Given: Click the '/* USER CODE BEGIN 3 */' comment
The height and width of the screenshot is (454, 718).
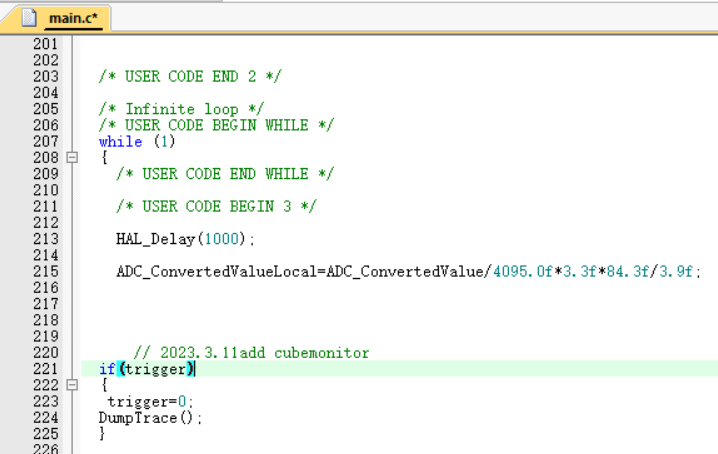Looking at the screenshot, I should 216,206.
